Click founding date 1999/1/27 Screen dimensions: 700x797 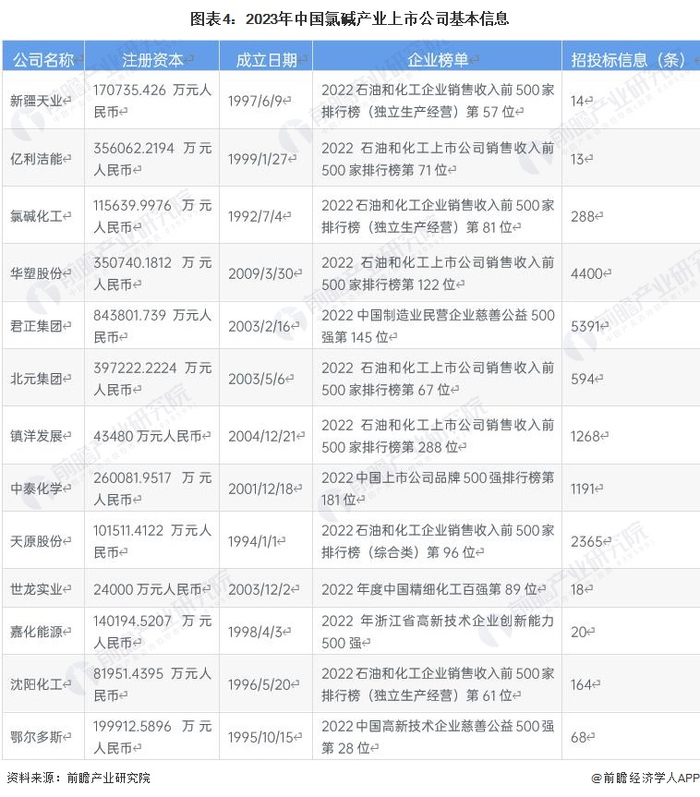[x=258, y=159]
